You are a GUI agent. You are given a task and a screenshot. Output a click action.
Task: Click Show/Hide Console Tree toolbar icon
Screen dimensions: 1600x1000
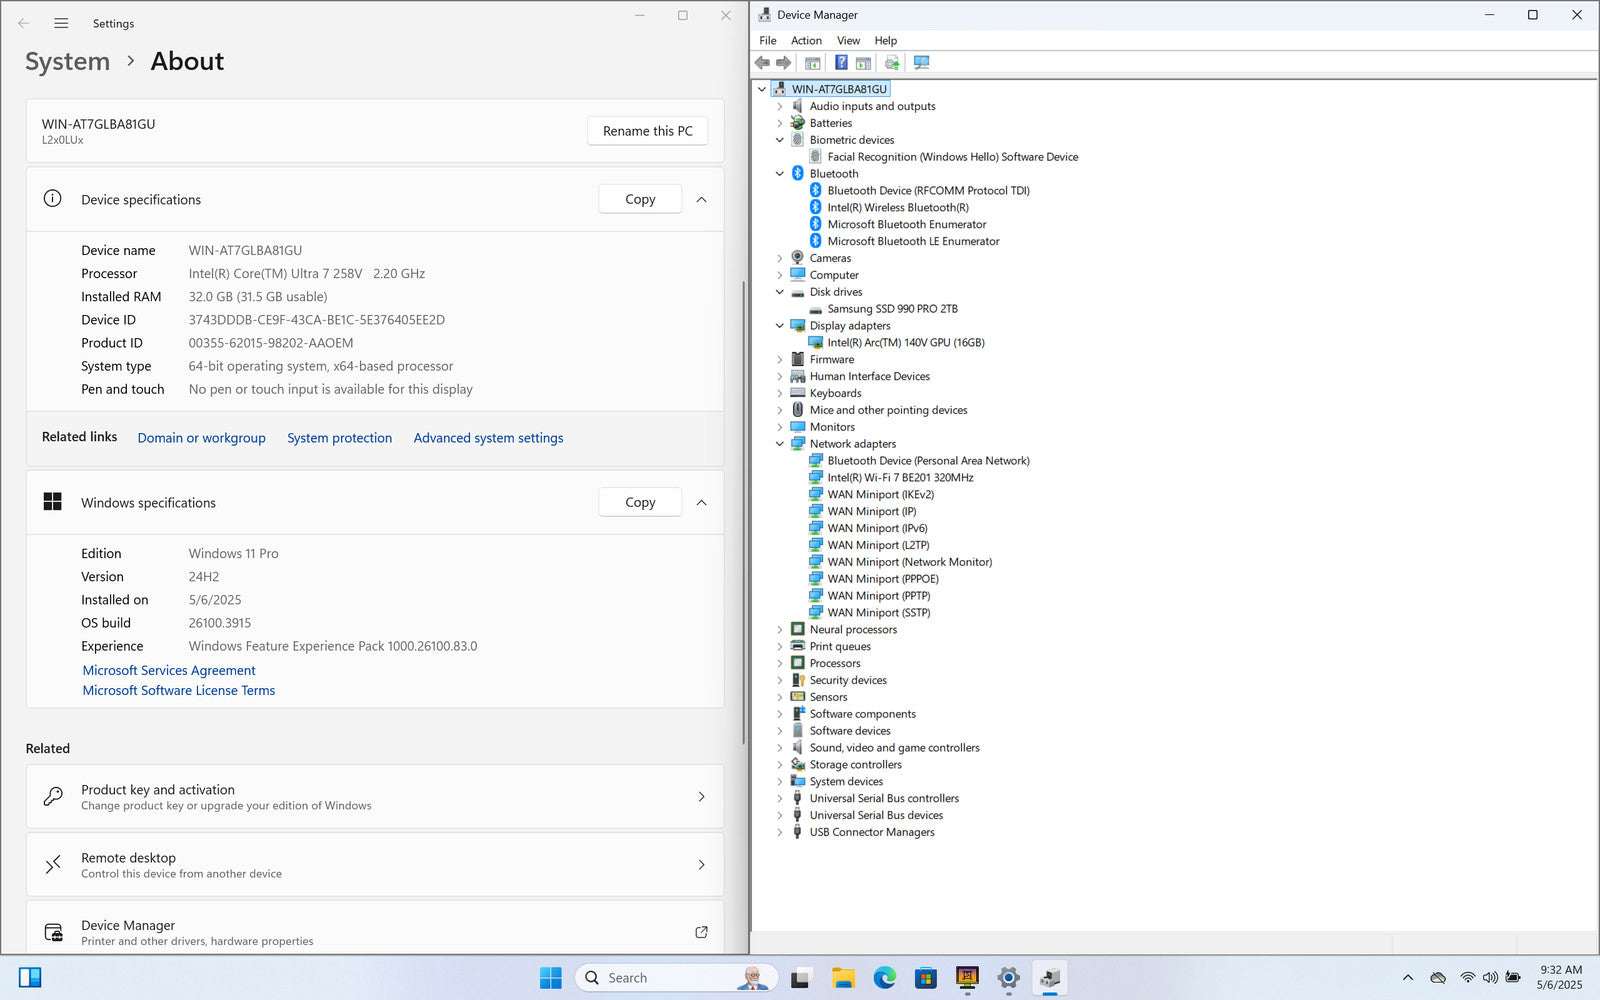coord(812,63)
